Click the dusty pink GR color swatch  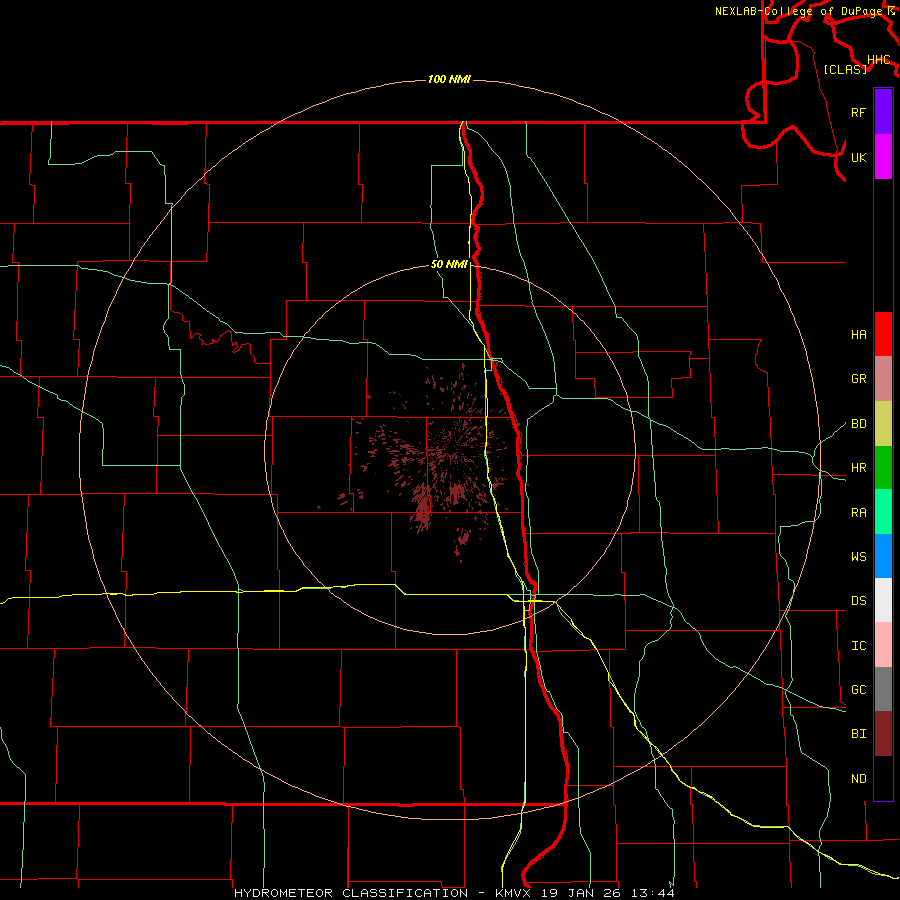pos(883,378)
